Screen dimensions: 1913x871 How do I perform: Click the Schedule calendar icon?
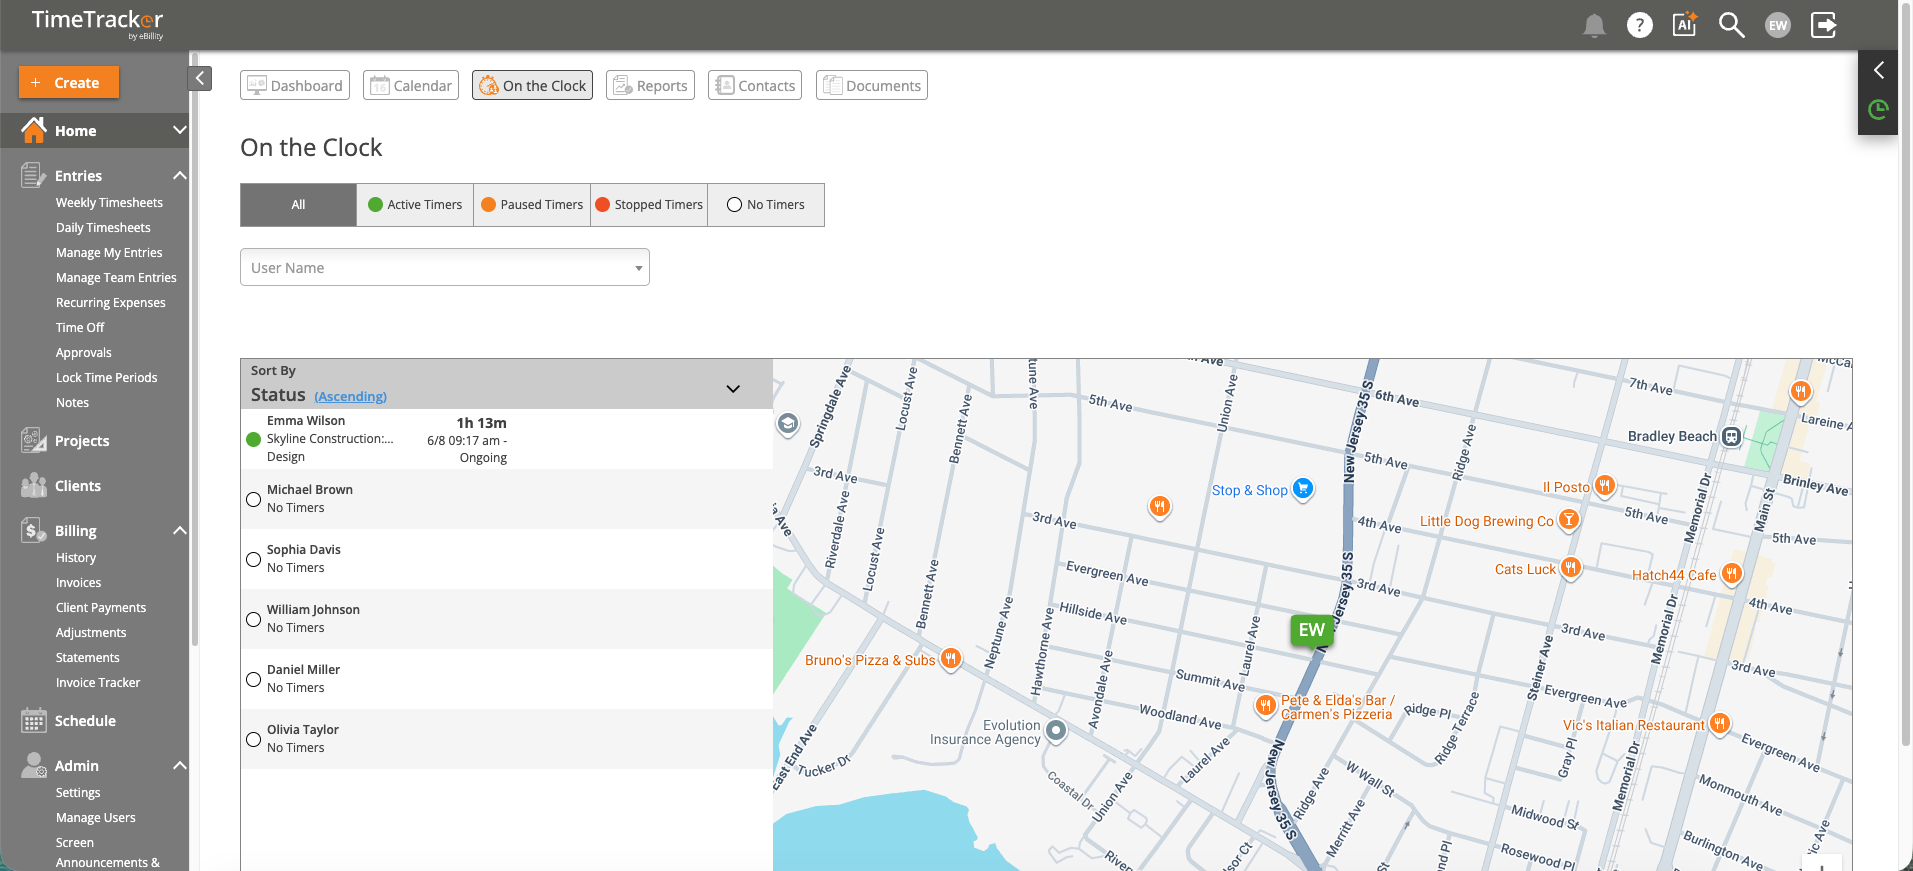[x=33, y=720]
